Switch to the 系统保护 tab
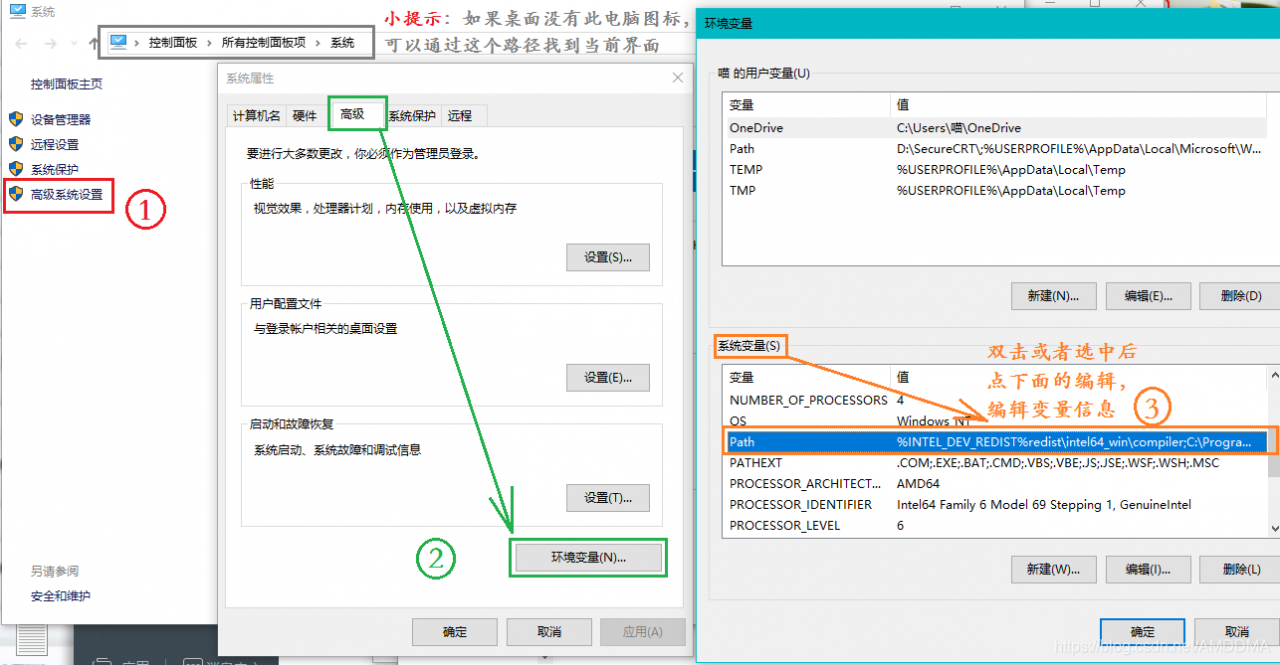Screen dimensions: 1280x665 pyautogui.click(x=412, y=116)
